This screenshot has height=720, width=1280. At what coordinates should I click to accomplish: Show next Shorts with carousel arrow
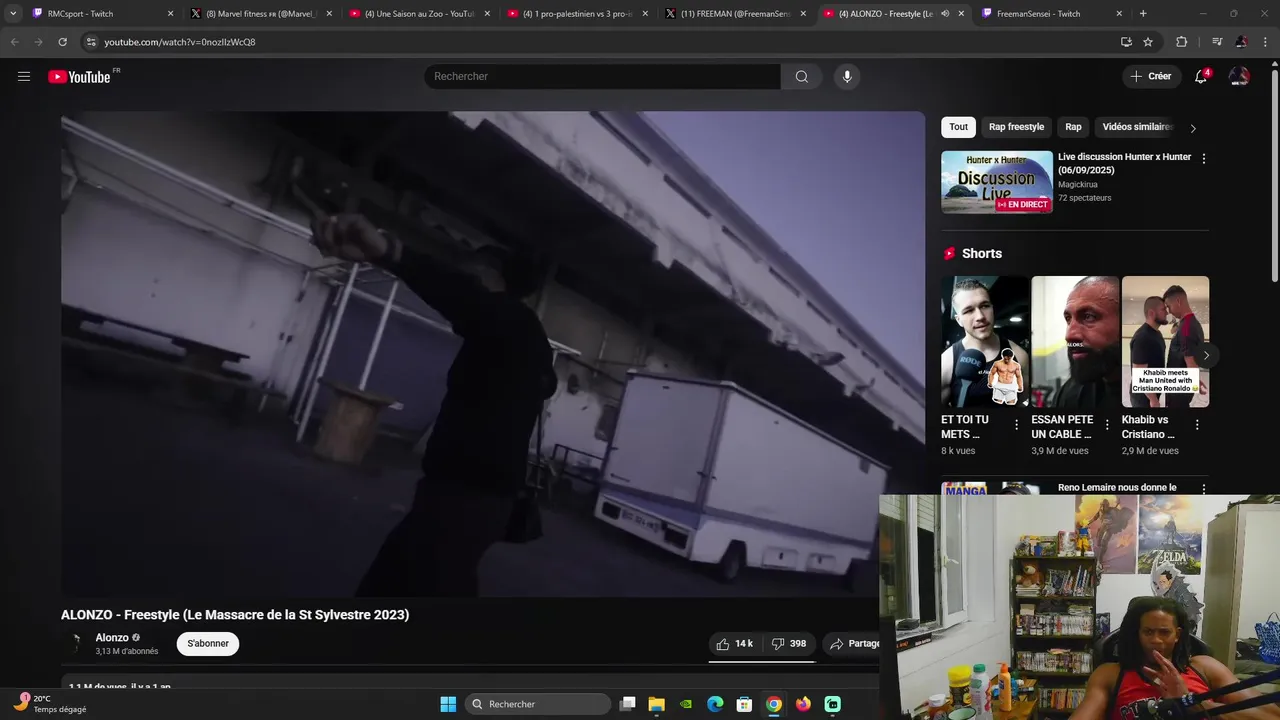(x=1206, y=355)
